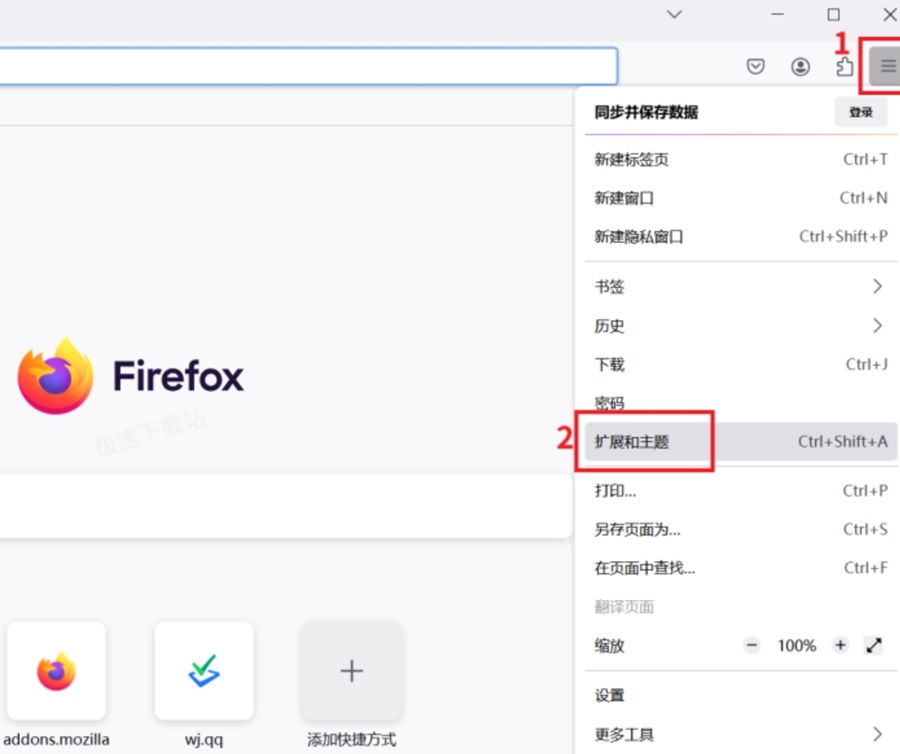This screenshot has height=754, width=900.
Task: Click the Extensions puzzle piece icon
Action: (844, 67)
